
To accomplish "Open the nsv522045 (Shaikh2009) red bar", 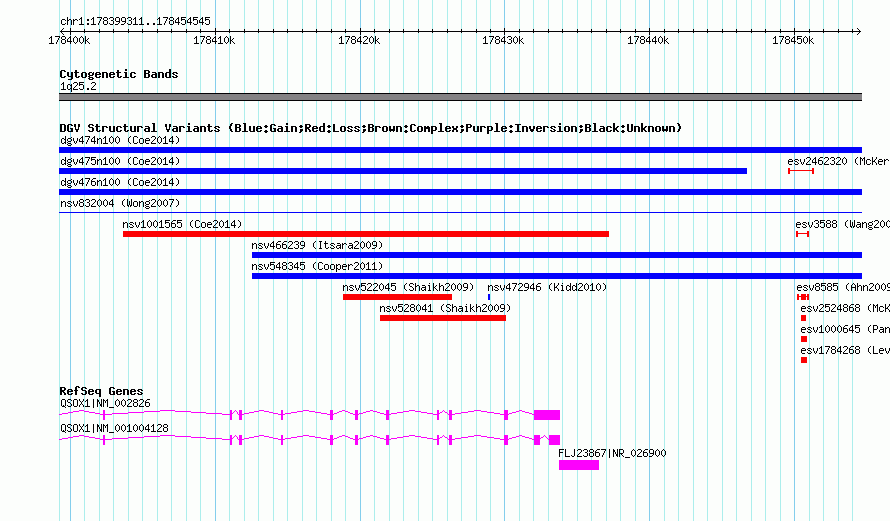I will 397,297.
